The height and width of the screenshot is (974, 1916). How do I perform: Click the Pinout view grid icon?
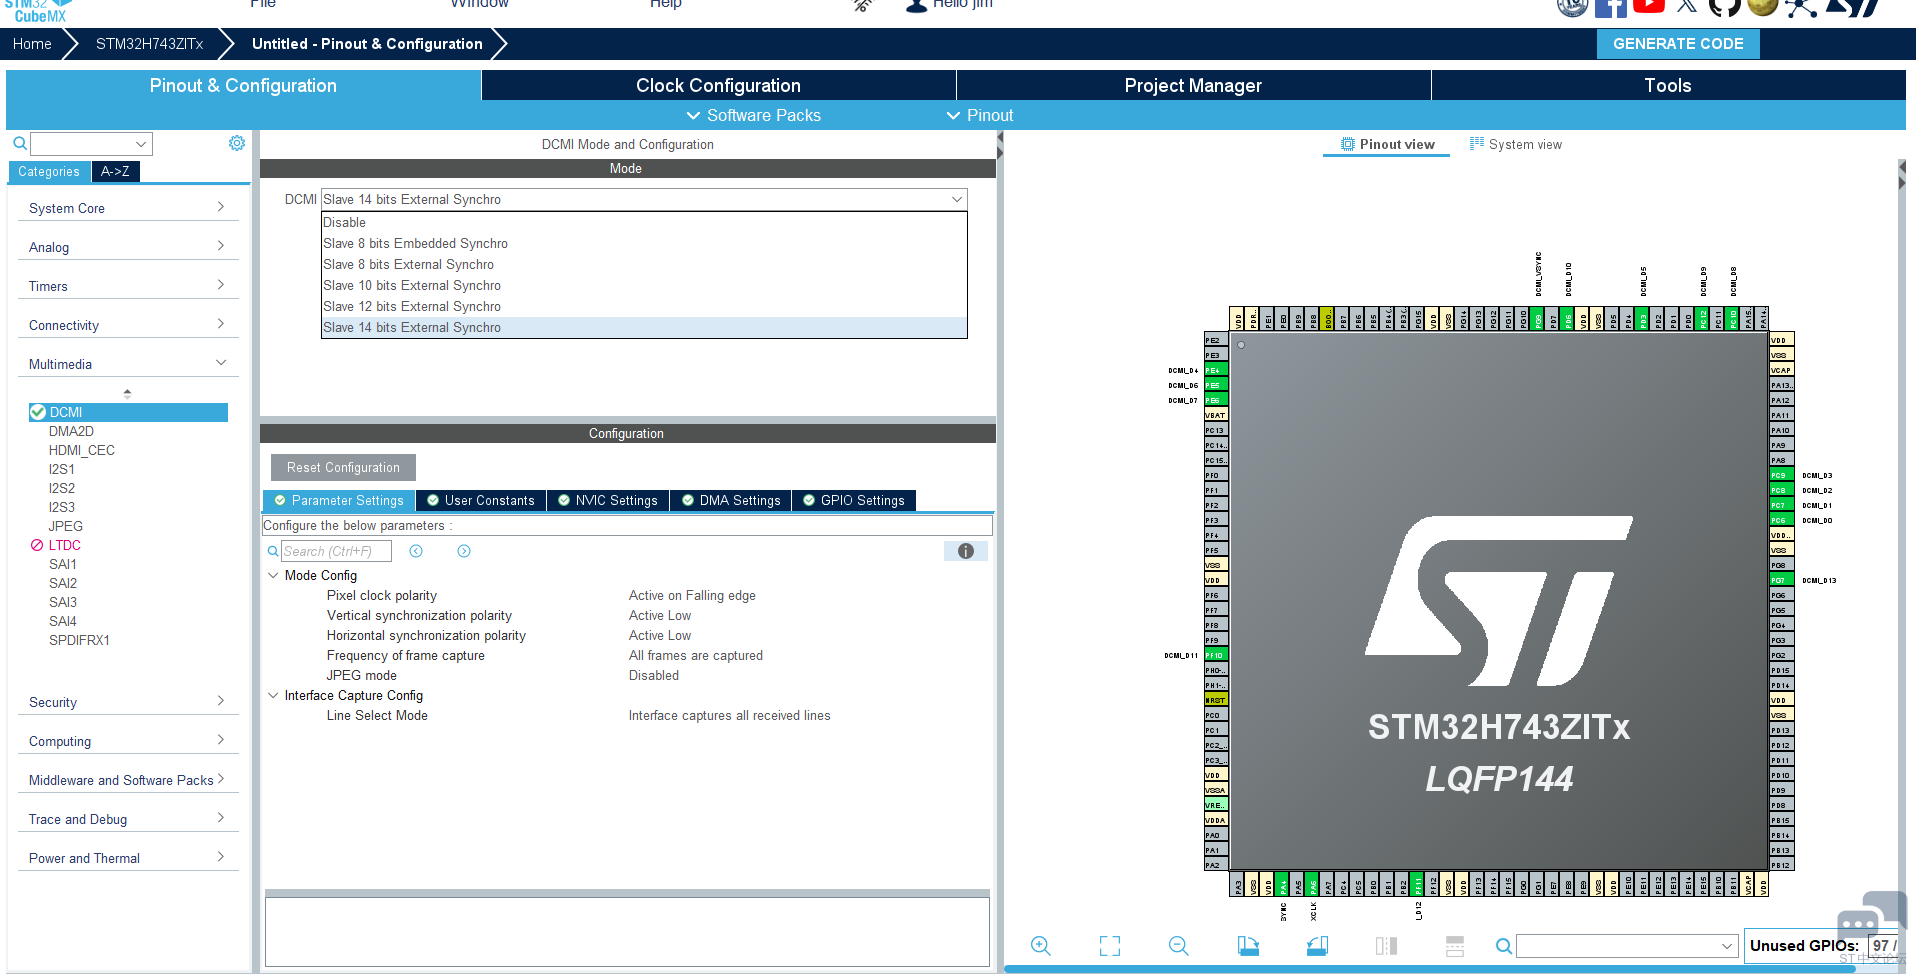pos(1348,144)
